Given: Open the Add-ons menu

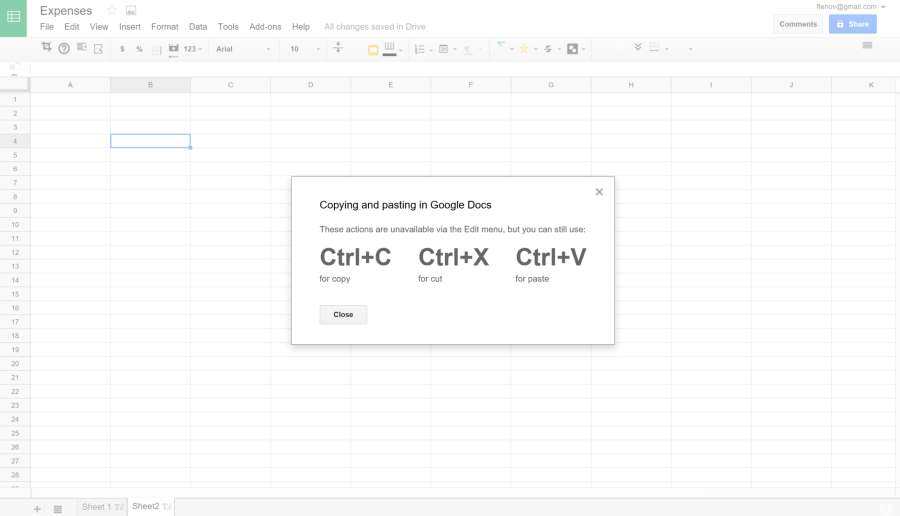Looking at the screenshot, I should (x=265, y=27).
